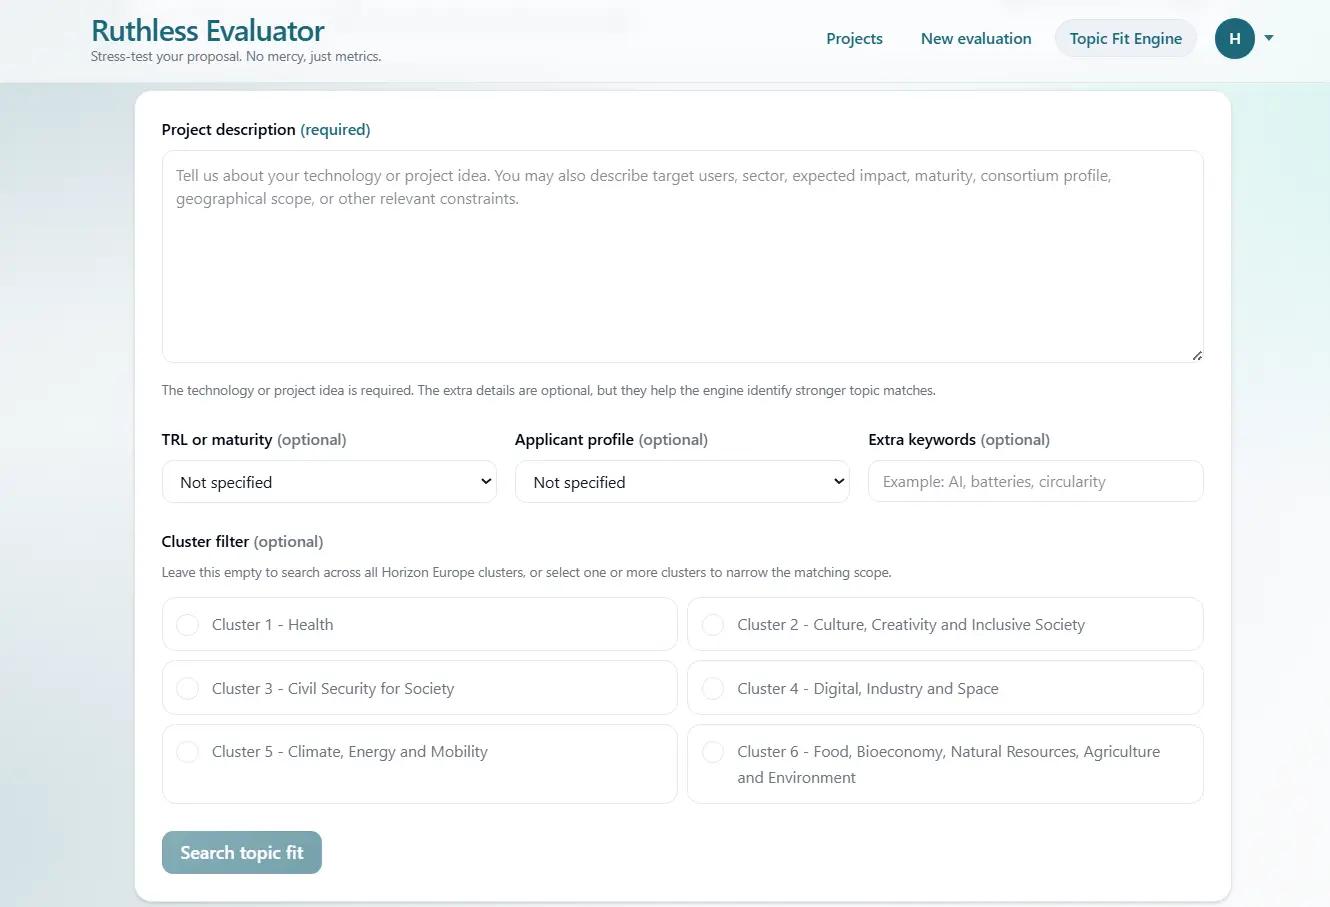
Task: Click the Extra keywords label
Action: 959,439
